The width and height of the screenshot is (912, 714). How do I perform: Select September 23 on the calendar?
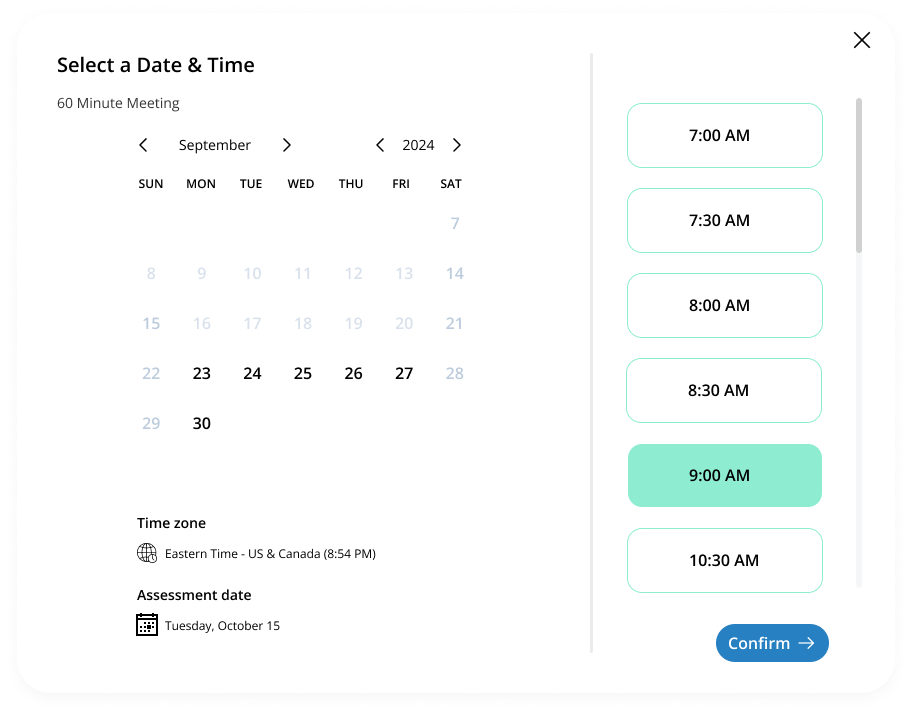tap(202, 373)
